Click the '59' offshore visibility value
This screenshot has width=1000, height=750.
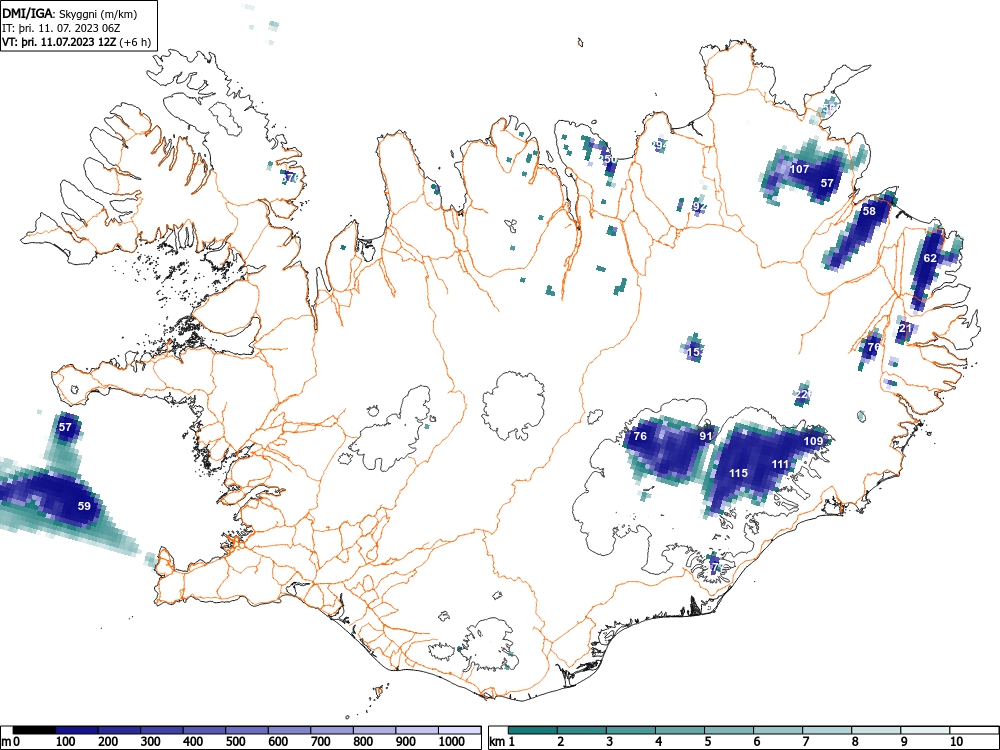[x=84, y=506]
